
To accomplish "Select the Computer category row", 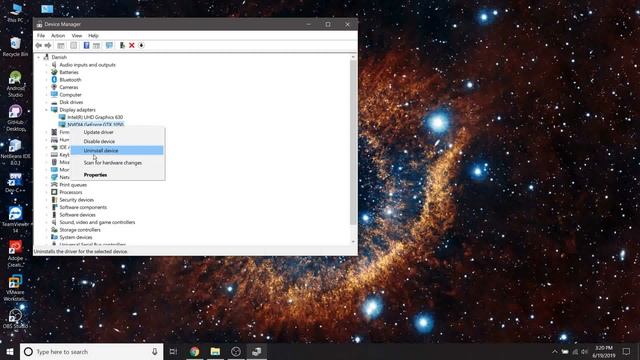I will click(70, 95).
